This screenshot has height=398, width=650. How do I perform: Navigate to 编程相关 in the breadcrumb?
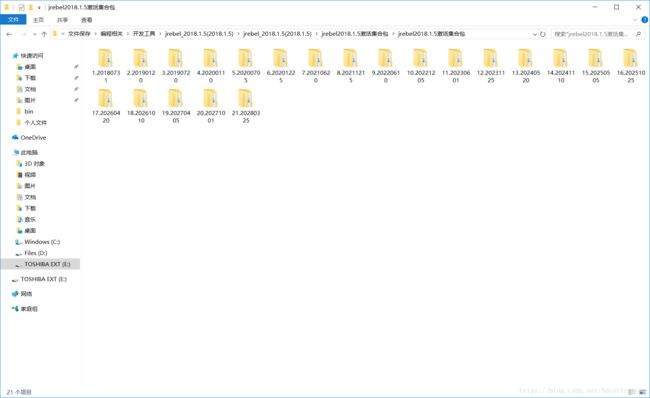(x=112, y=34)
